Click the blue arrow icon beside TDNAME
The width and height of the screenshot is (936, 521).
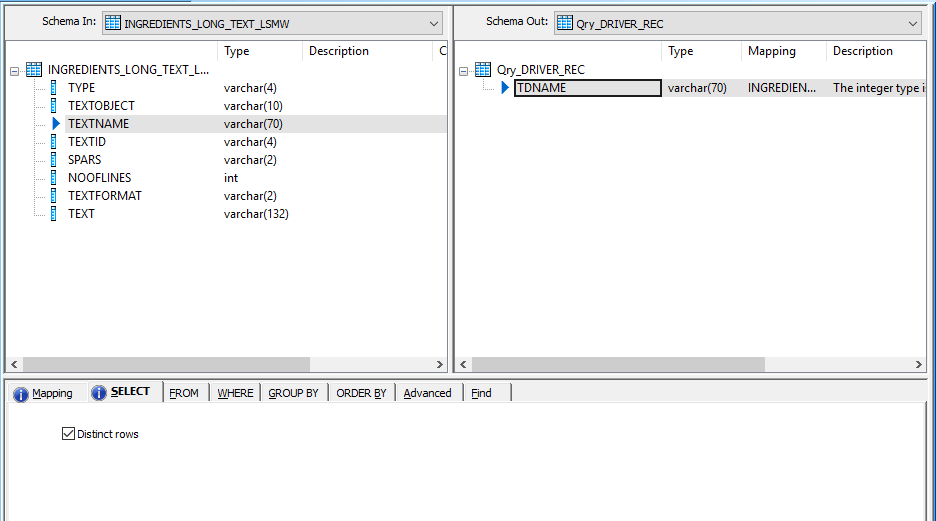pos(505,88)
